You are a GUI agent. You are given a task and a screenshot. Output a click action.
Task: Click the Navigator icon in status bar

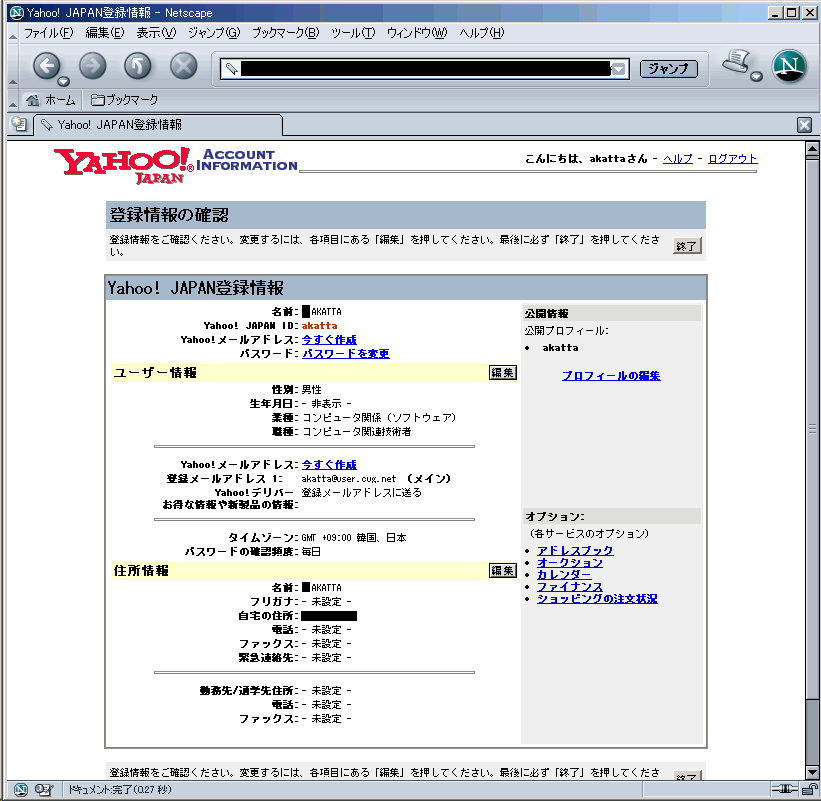tap(20, 789)
